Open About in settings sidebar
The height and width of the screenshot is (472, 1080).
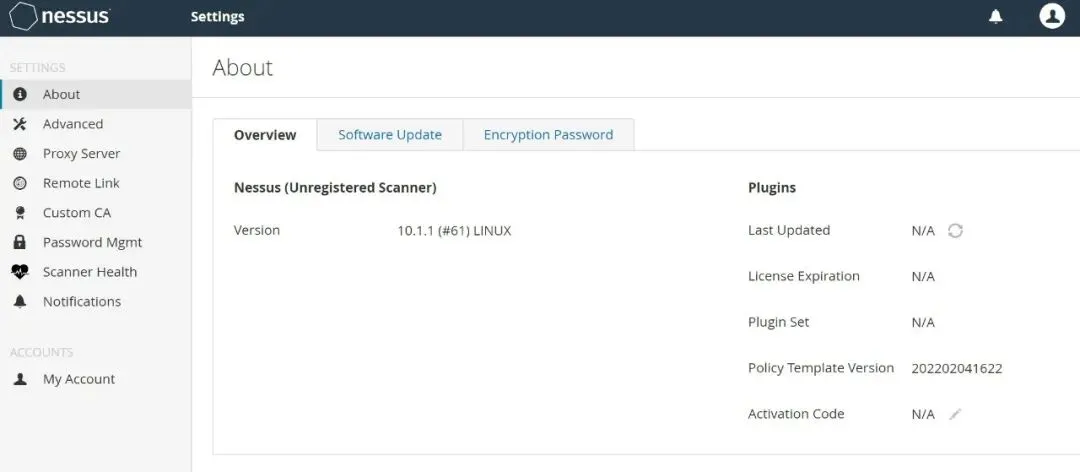pyautogui.click(x=96, y=94)
